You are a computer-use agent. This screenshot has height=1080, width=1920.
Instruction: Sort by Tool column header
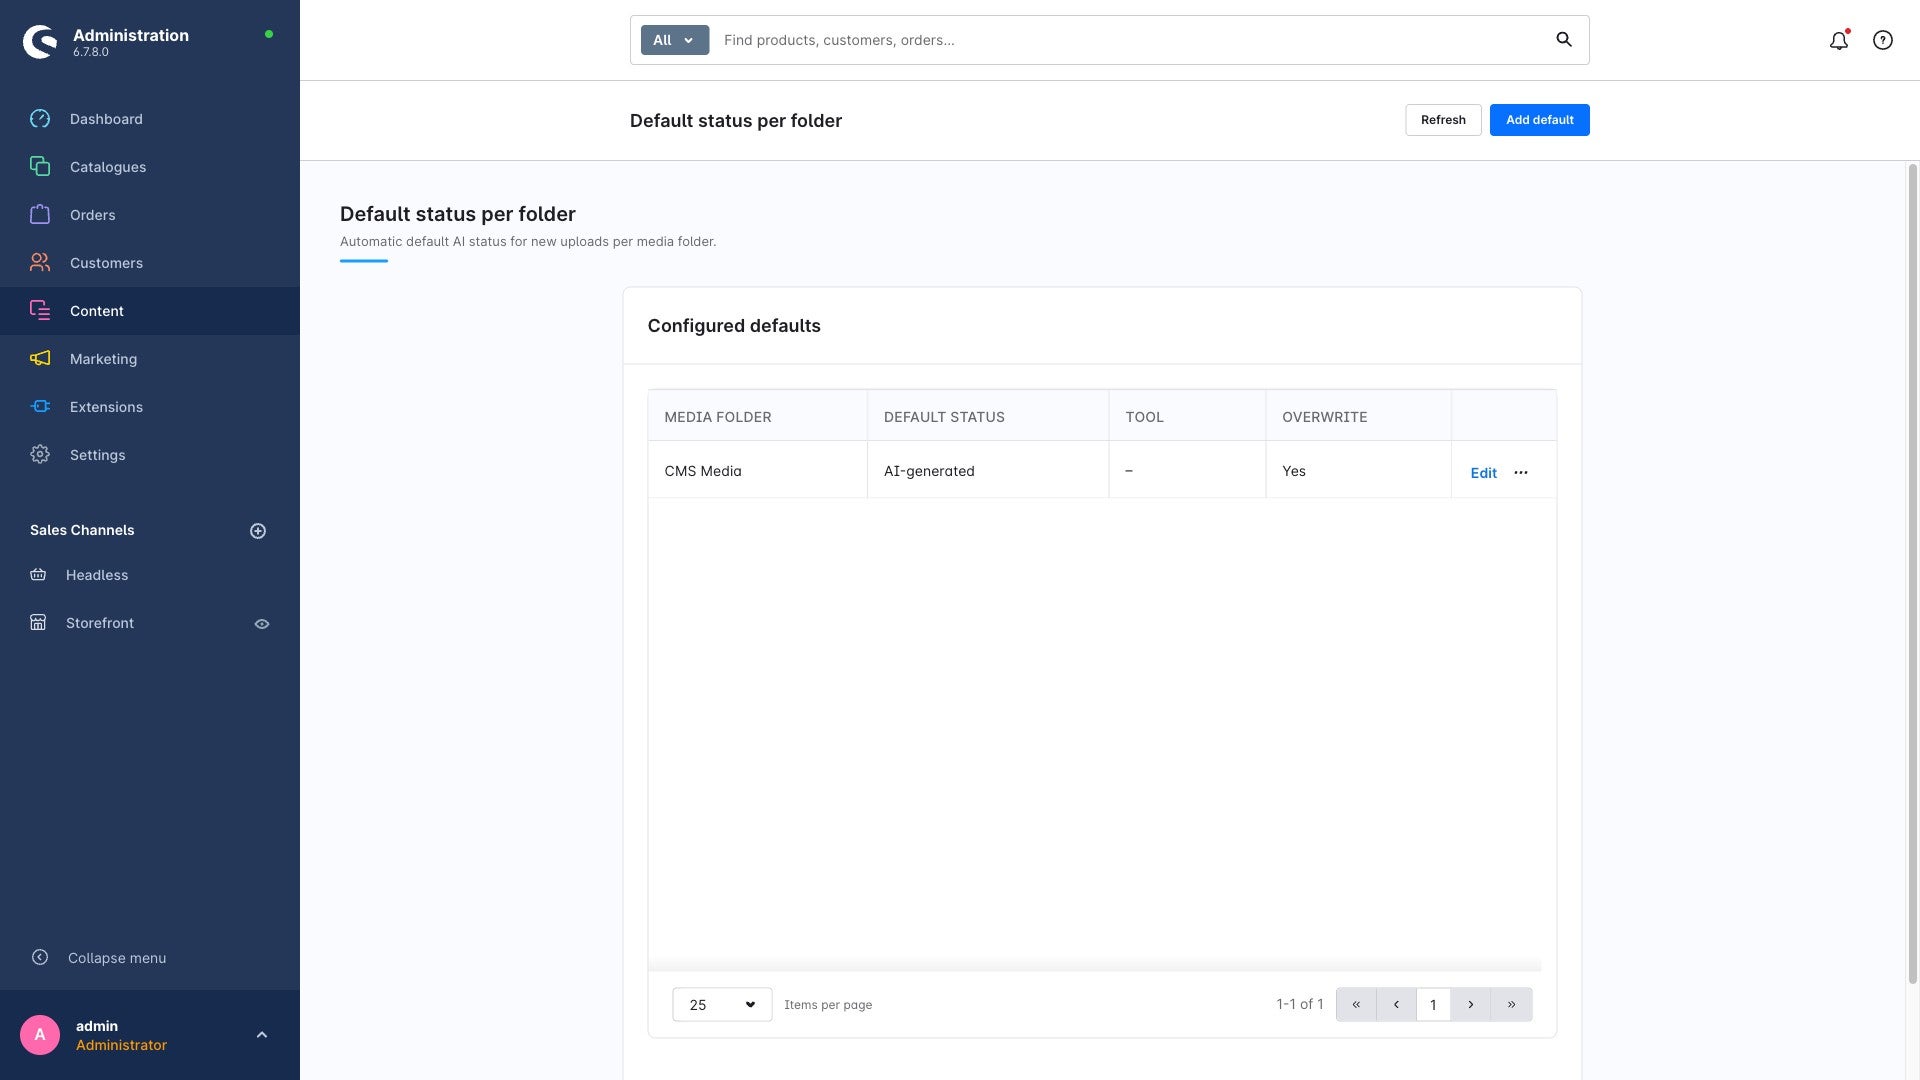[1187, 417]
